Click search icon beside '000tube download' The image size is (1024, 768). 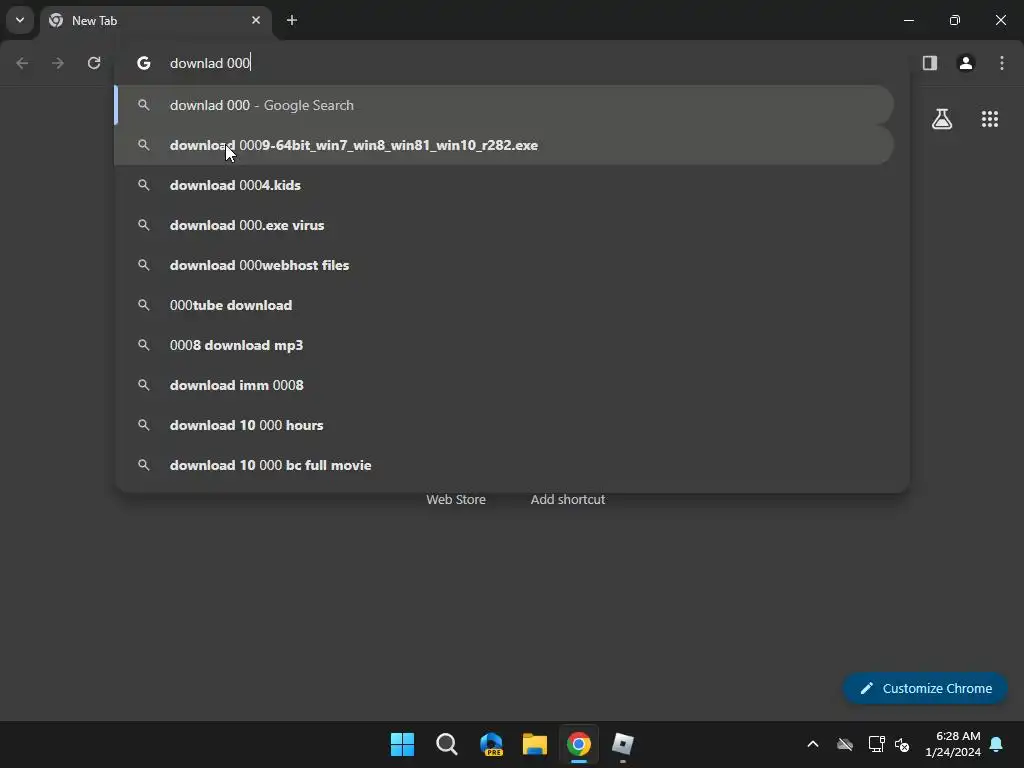click(144, 305)
